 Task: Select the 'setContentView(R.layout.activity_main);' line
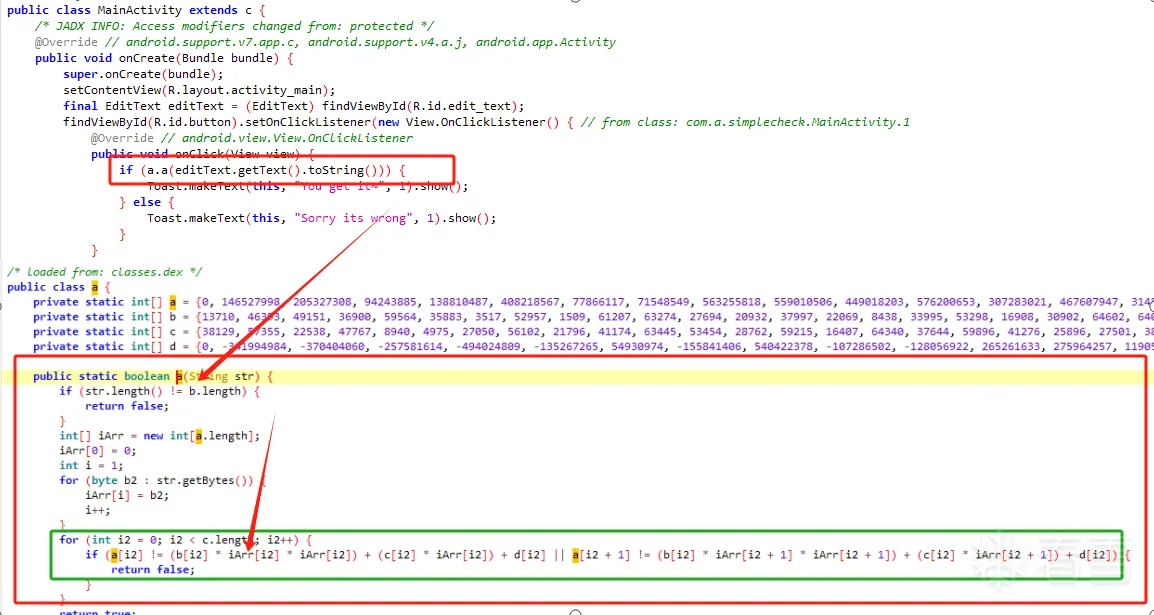pyautogui.click(x=199, y=90)
